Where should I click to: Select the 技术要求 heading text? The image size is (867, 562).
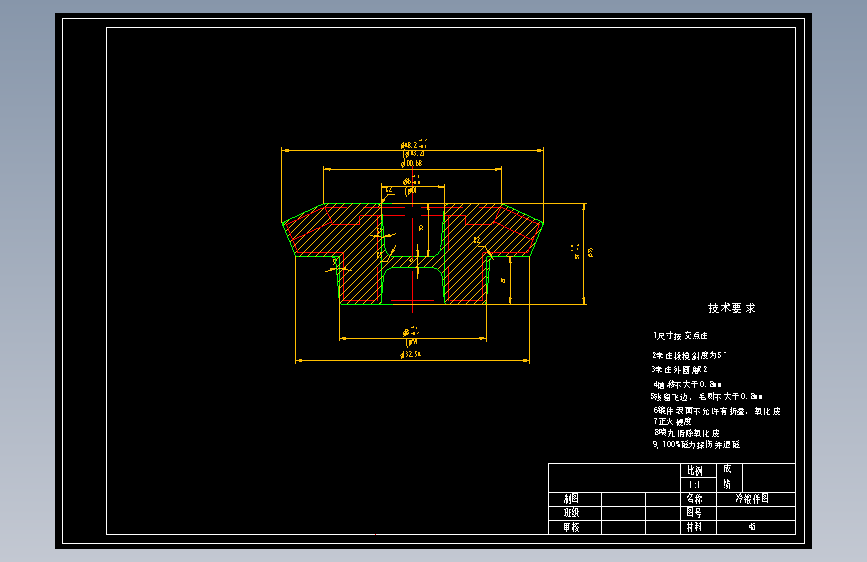[732, 308]
